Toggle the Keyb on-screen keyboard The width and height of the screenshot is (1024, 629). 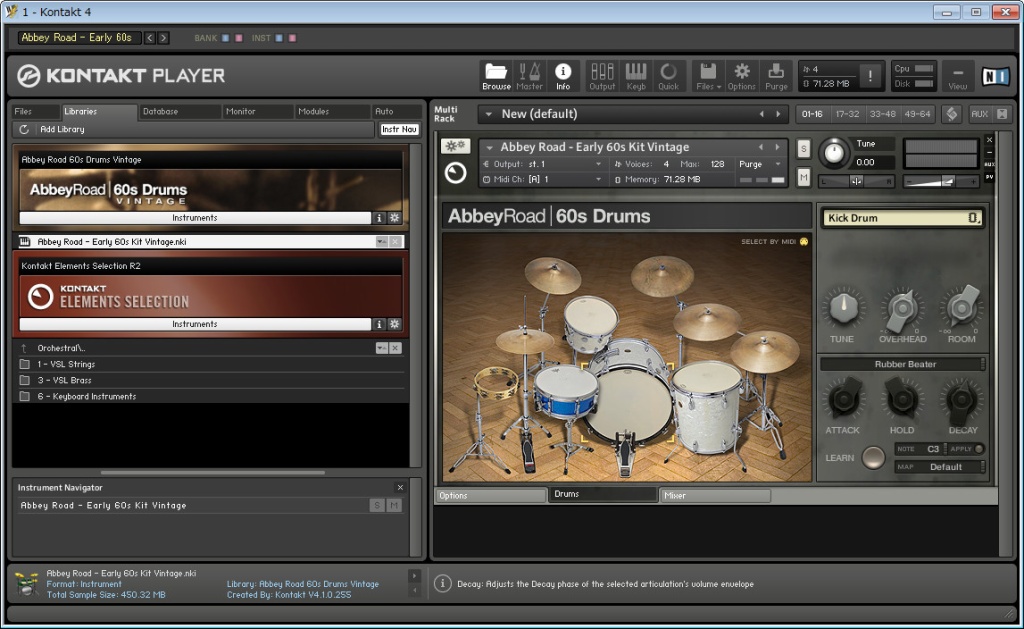coord(635,76)
